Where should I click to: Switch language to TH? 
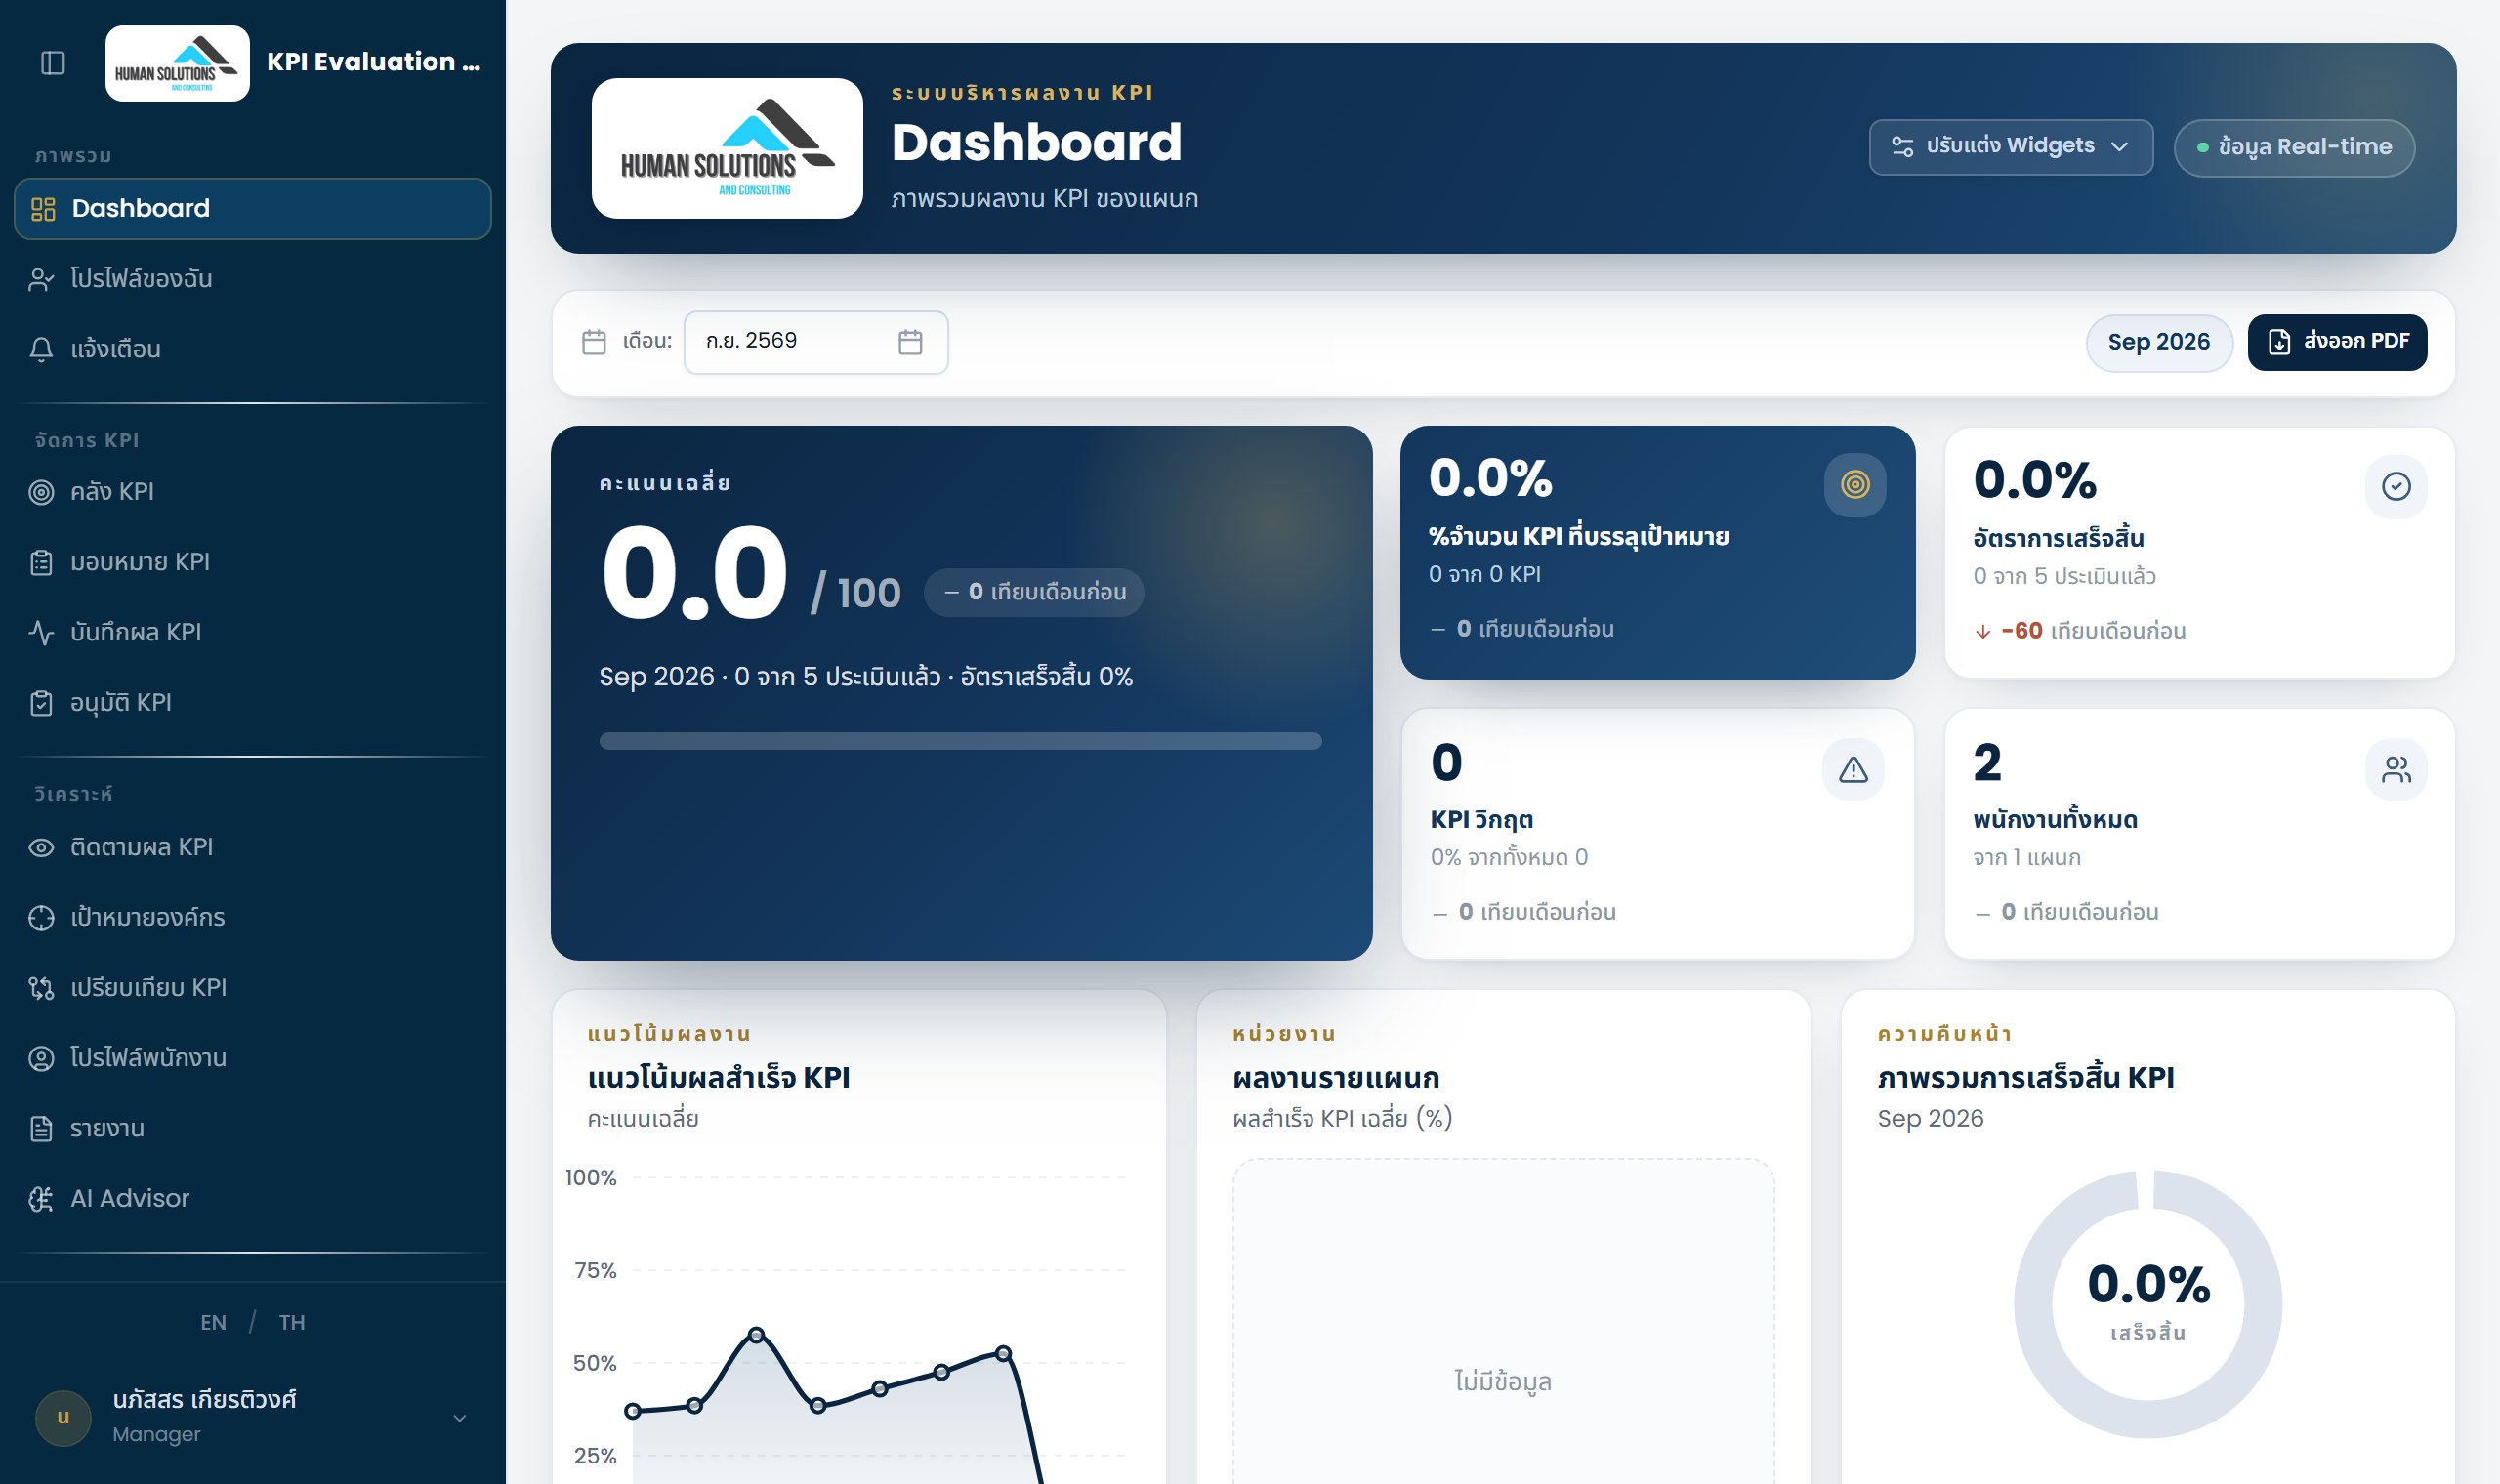(292, 1322)
